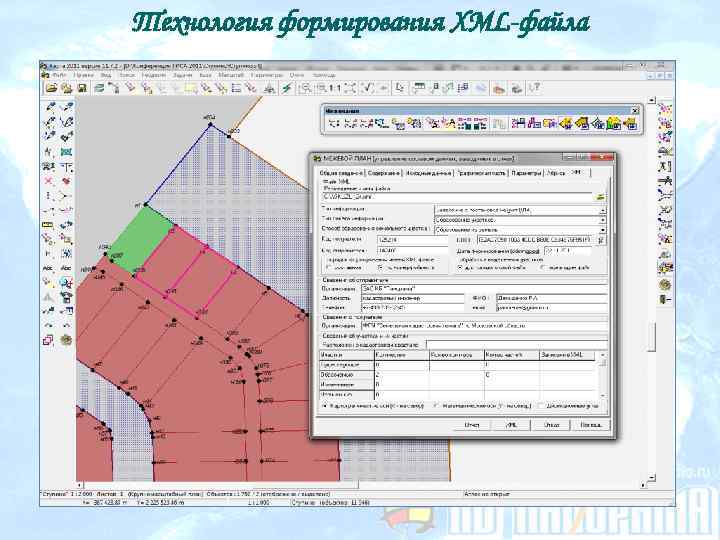
Task: Click the date of formation field
Action: (x=567, y=251)
